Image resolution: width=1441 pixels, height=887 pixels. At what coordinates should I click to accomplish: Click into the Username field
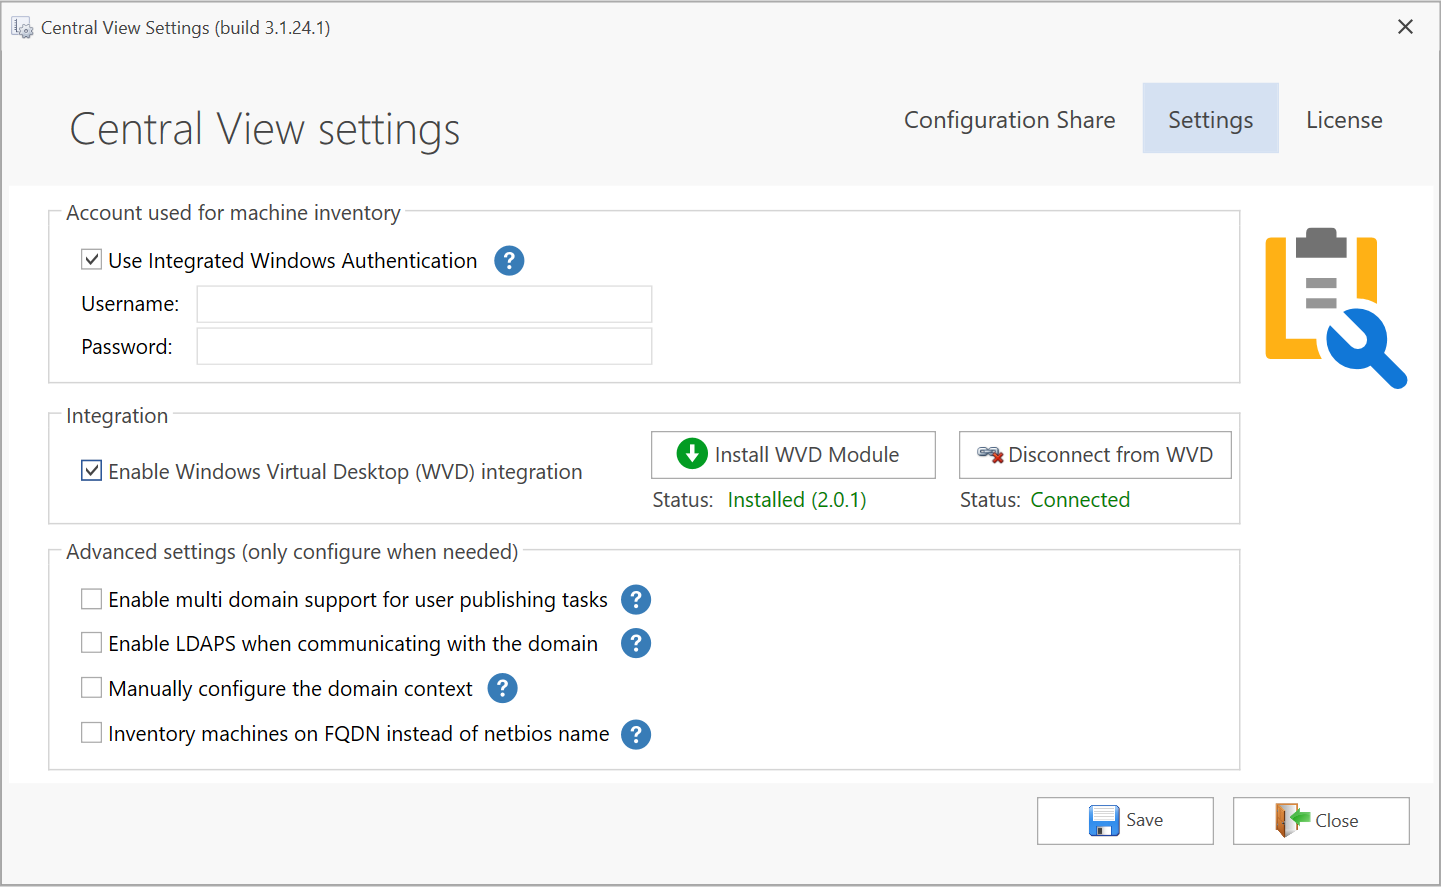(x=424, y=304)
